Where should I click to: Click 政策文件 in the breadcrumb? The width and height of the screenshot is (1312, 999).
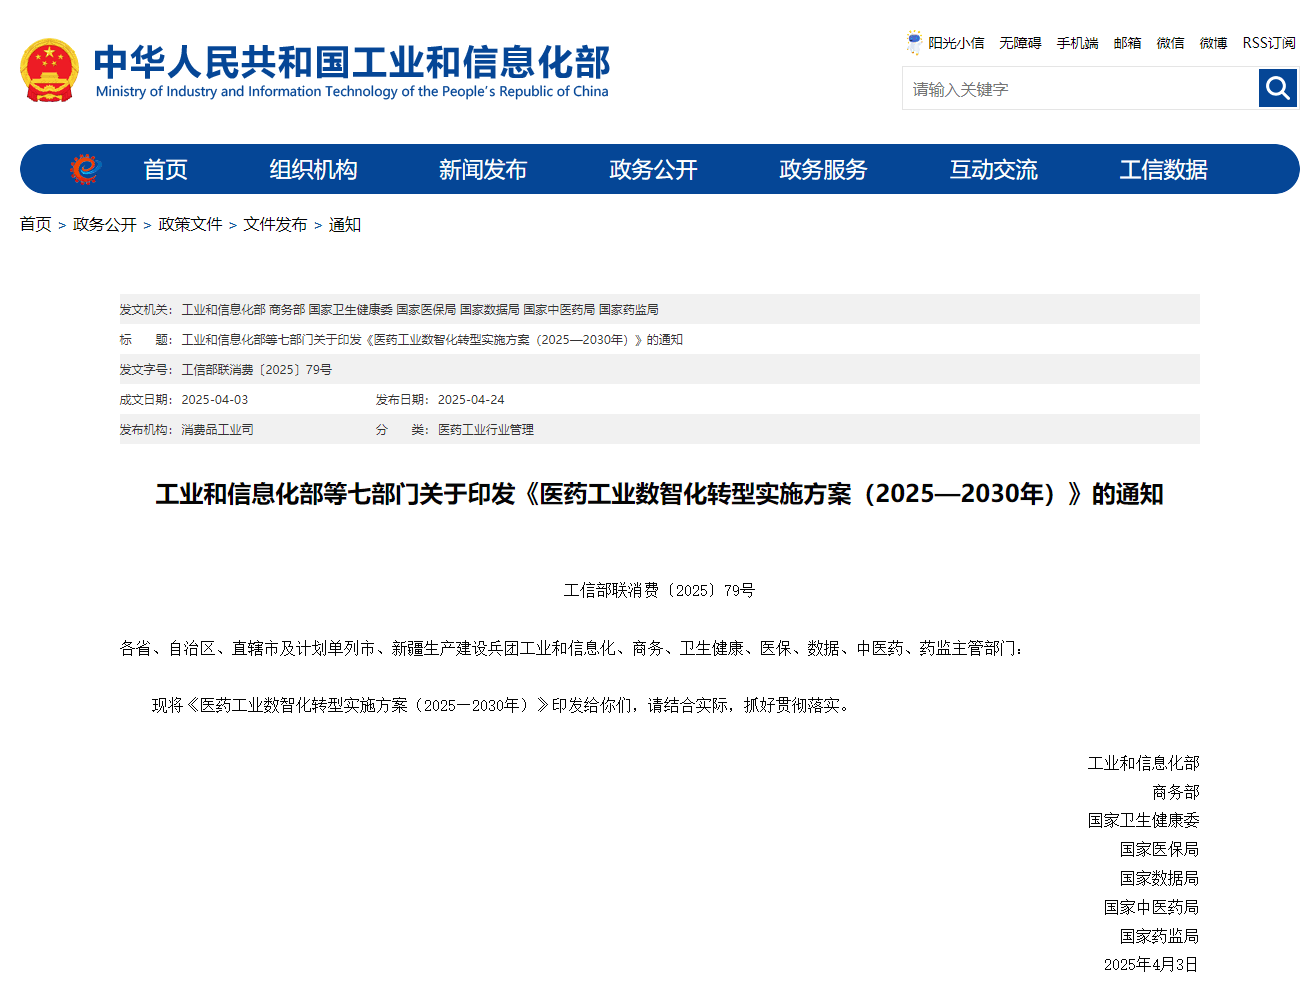(x=190, y=224)
